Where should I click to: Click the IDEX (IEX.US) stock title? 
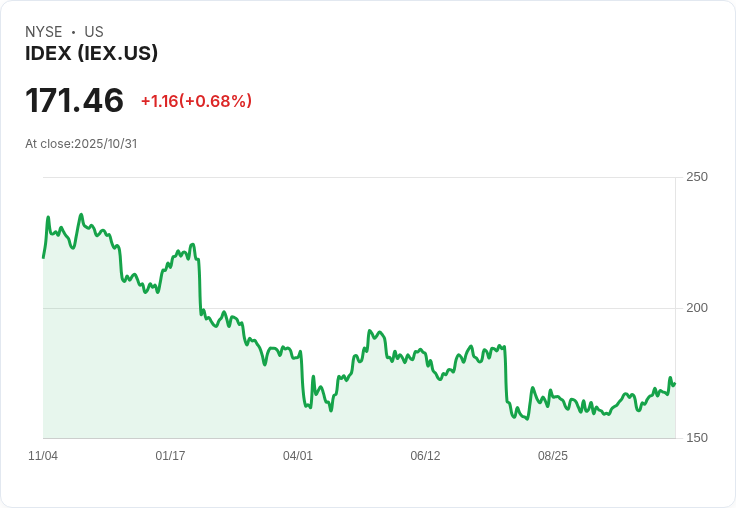tap(91, 54)
